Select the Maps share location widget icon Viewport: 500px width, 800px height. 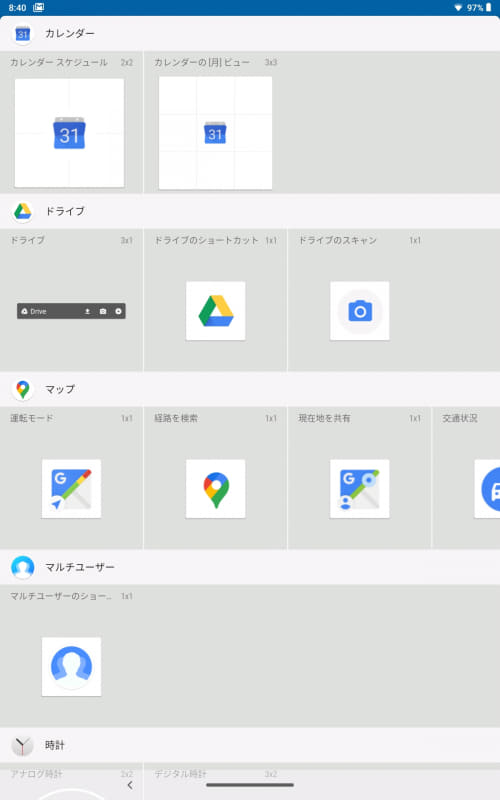coord(360,489)
